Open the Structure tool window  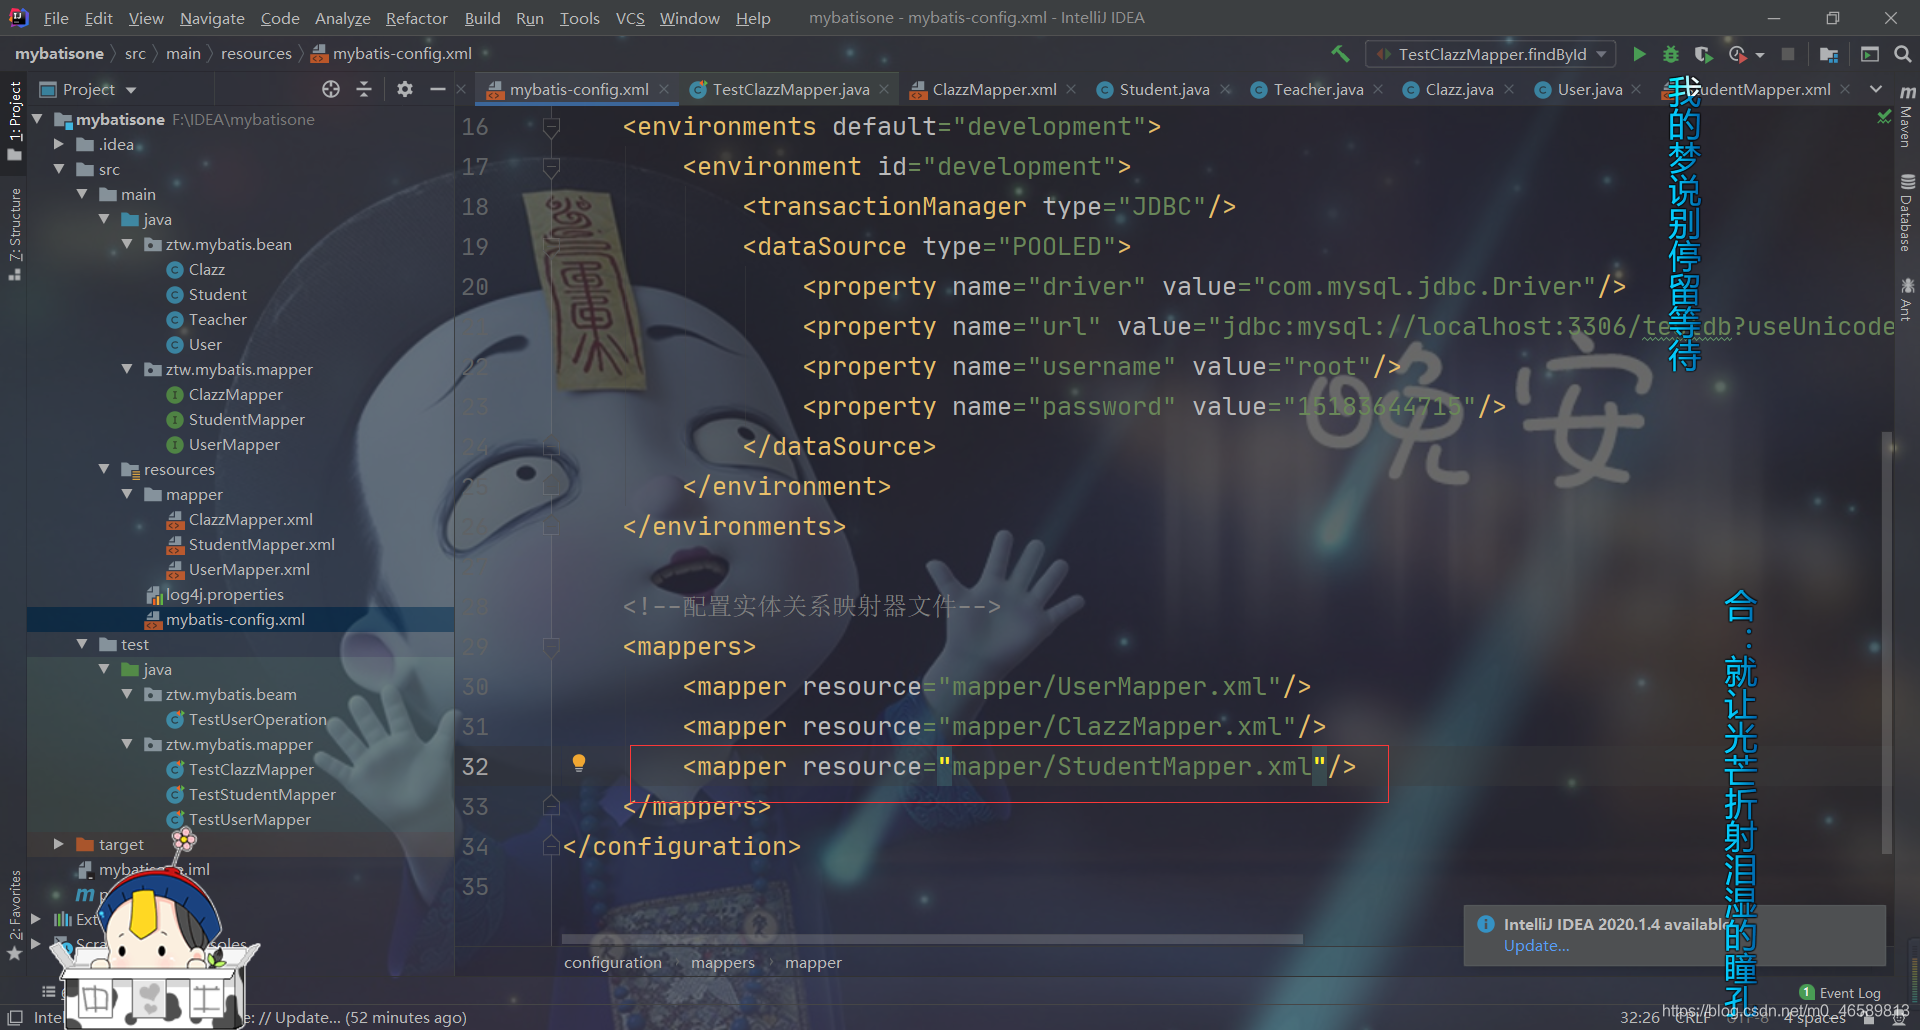point(15,233)
